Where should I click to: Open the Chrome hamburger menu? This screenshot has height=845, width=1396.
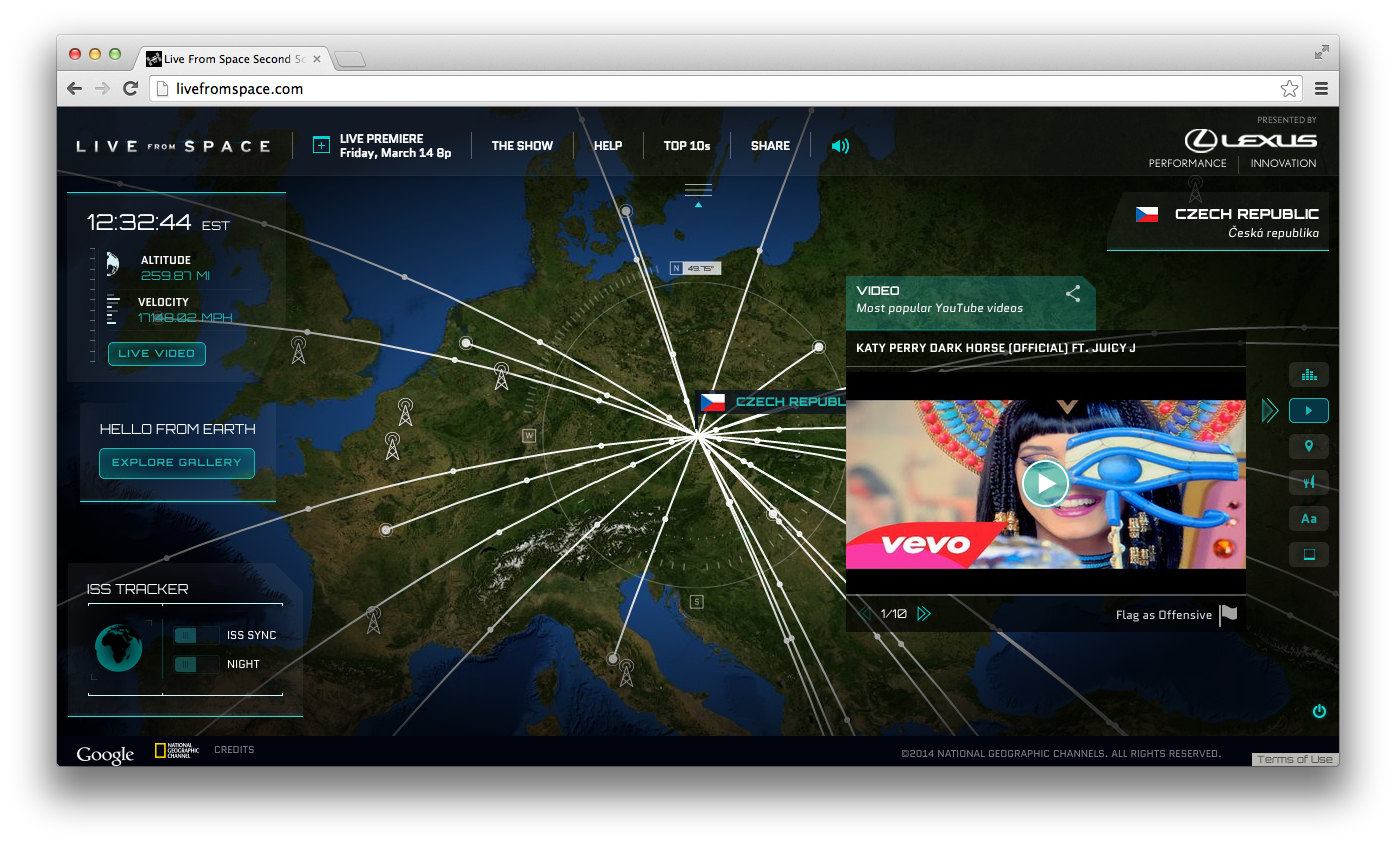pyautogui.click(x=1321, y=89)
